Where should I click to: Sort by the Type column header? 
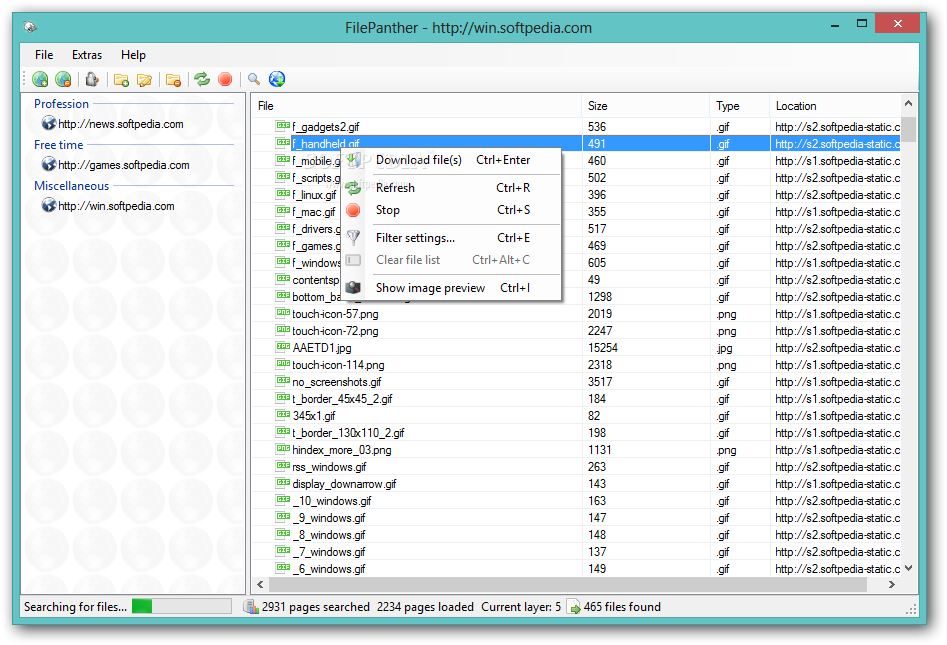(x=739, y=106)
